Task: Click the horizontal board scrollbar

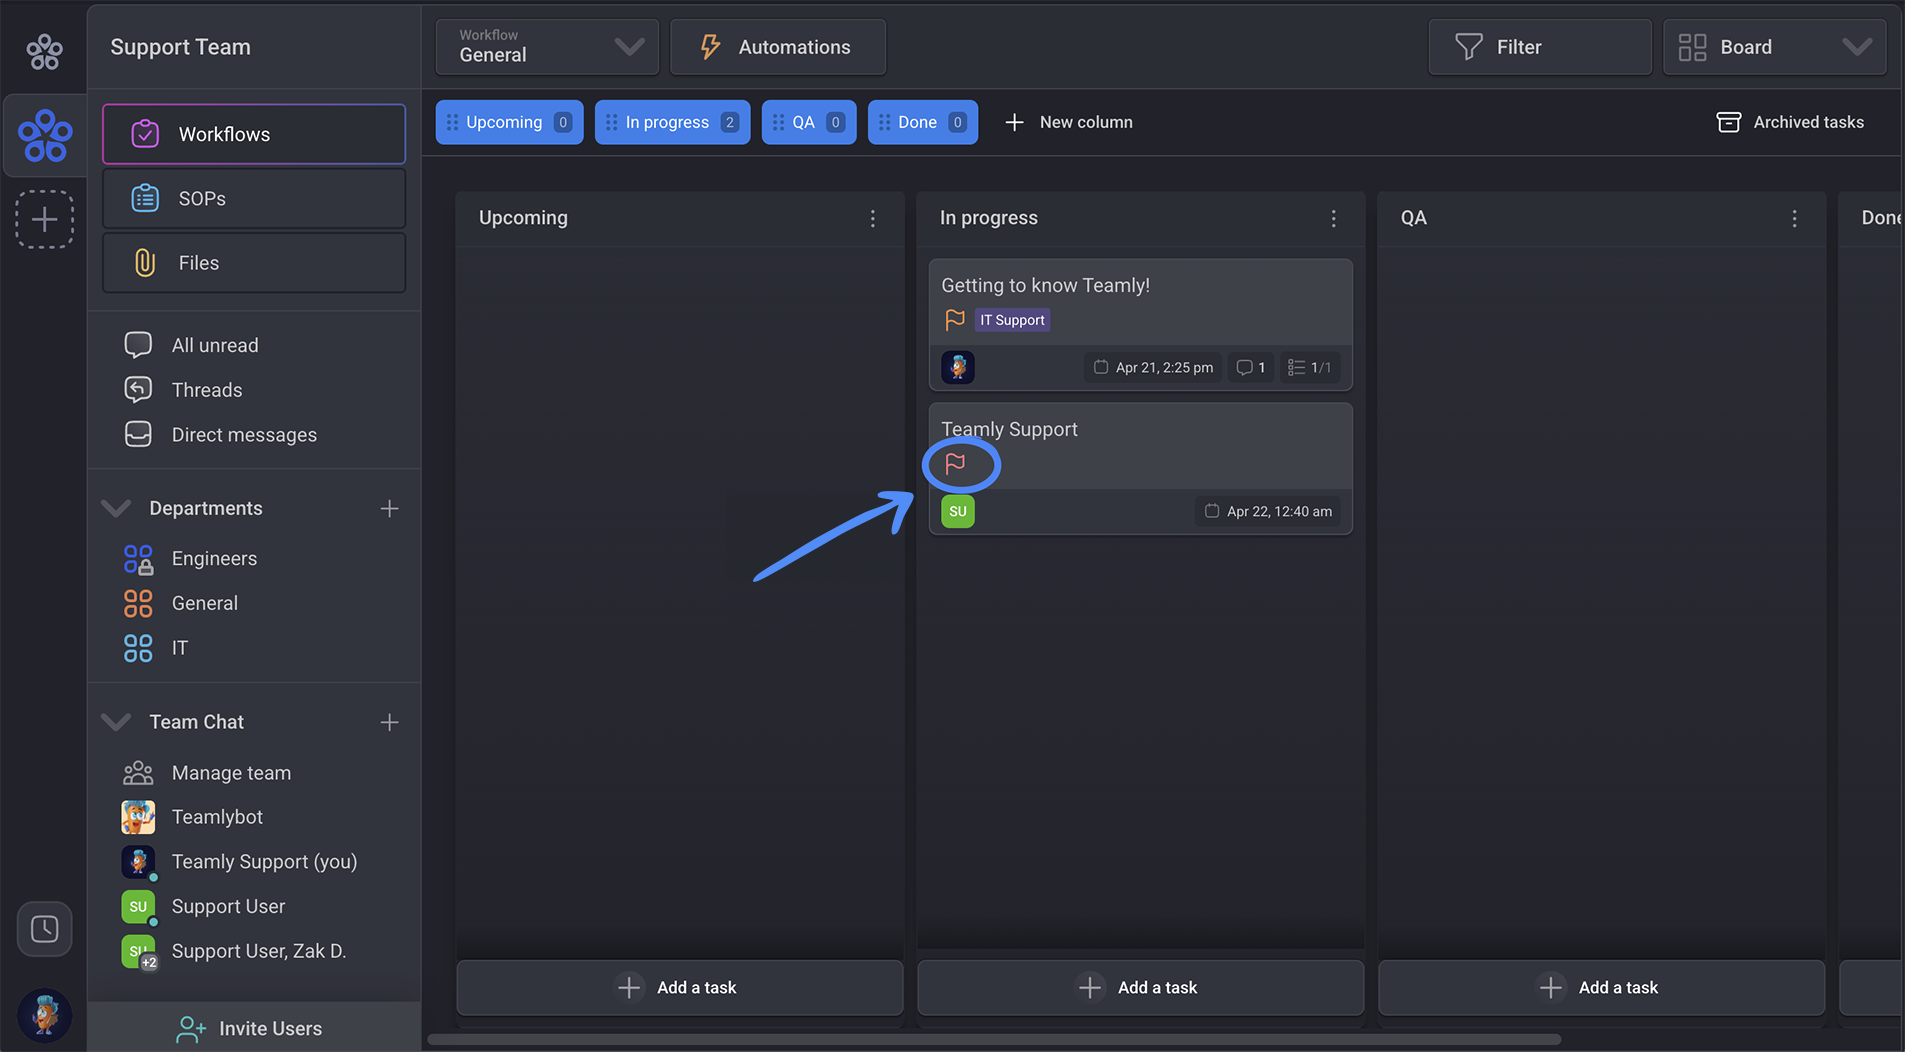Action: 994,1040
